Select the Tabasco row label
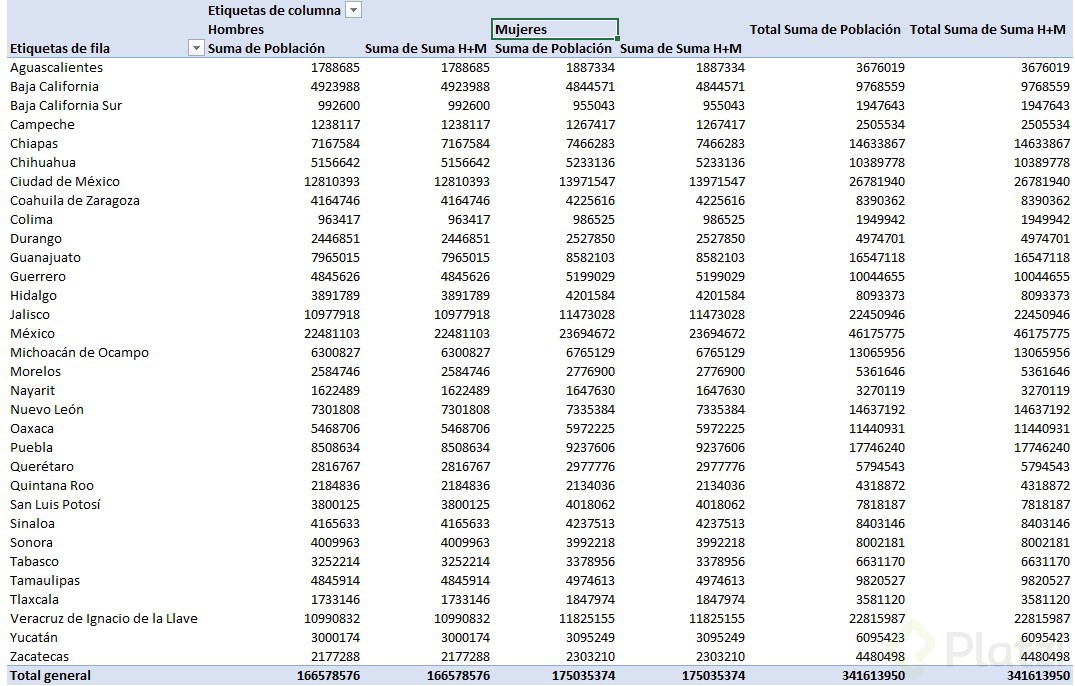This screenshot has width=1075, height=686. pyautogui.click(x=34, y=561)
